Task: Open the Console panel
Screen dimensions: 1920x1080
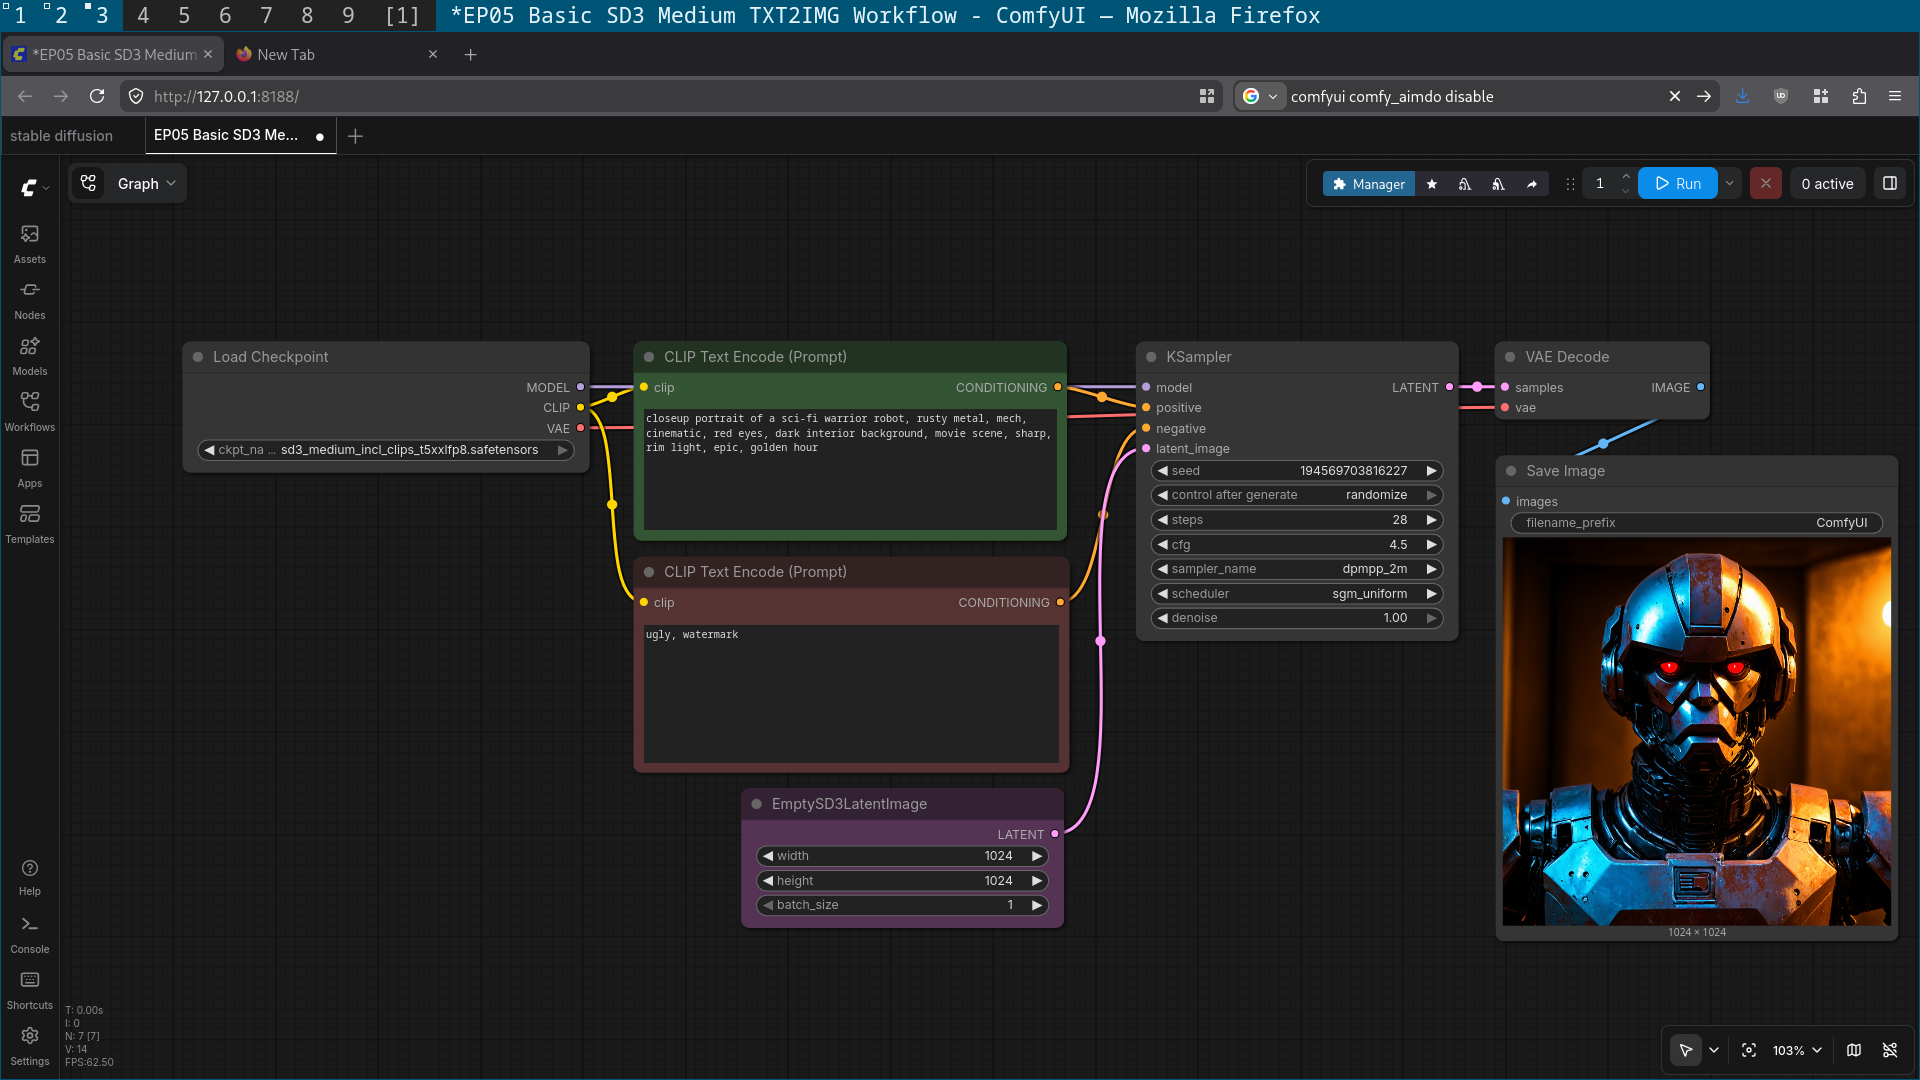Action: 30,934
